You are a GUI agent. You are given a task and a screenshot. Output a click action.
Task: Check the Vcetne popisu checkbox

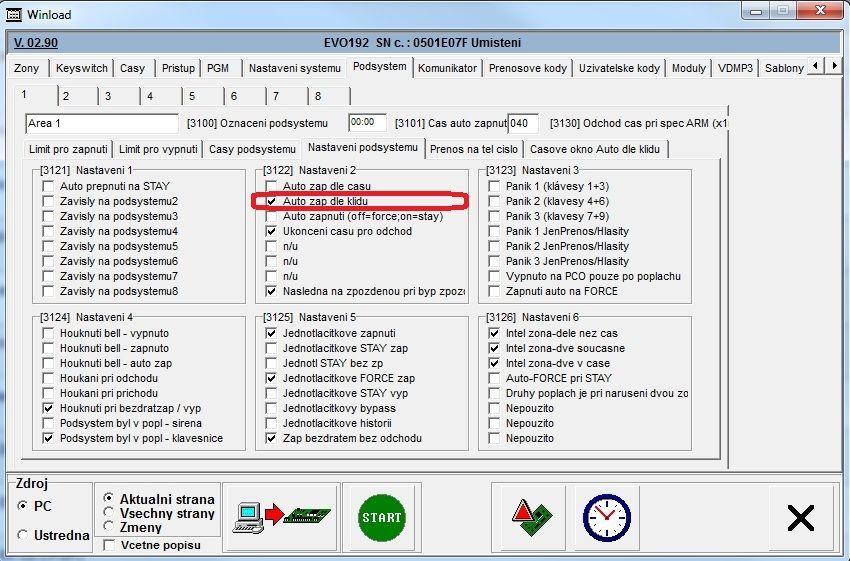pyautogui.click(x=109, y=545)
